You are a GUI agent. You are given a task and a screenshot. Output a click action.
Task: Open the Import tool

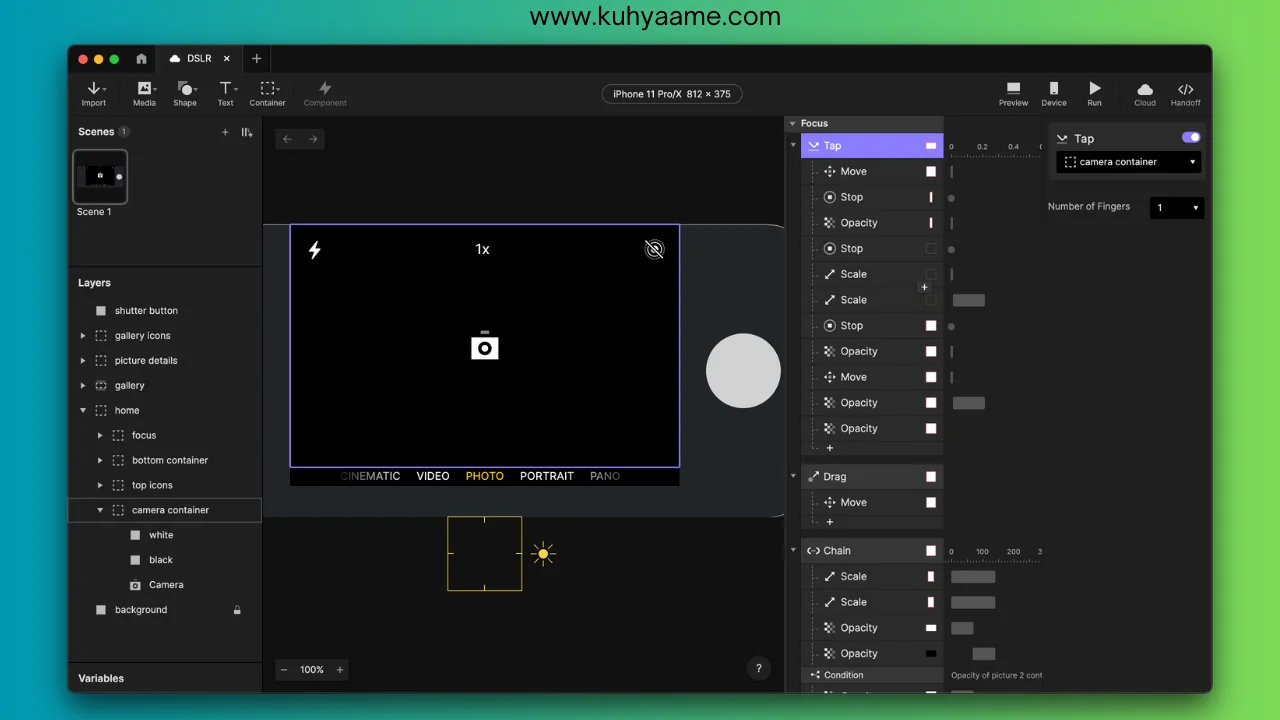93,94
